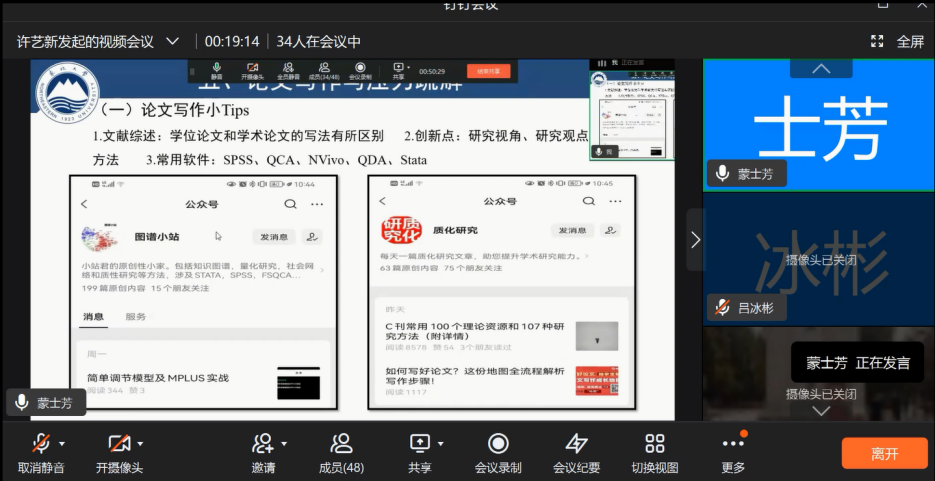Open 会议纪要 meeting minutes
The height and width of the screenshot is (481, 935).
tap(576, 443)
